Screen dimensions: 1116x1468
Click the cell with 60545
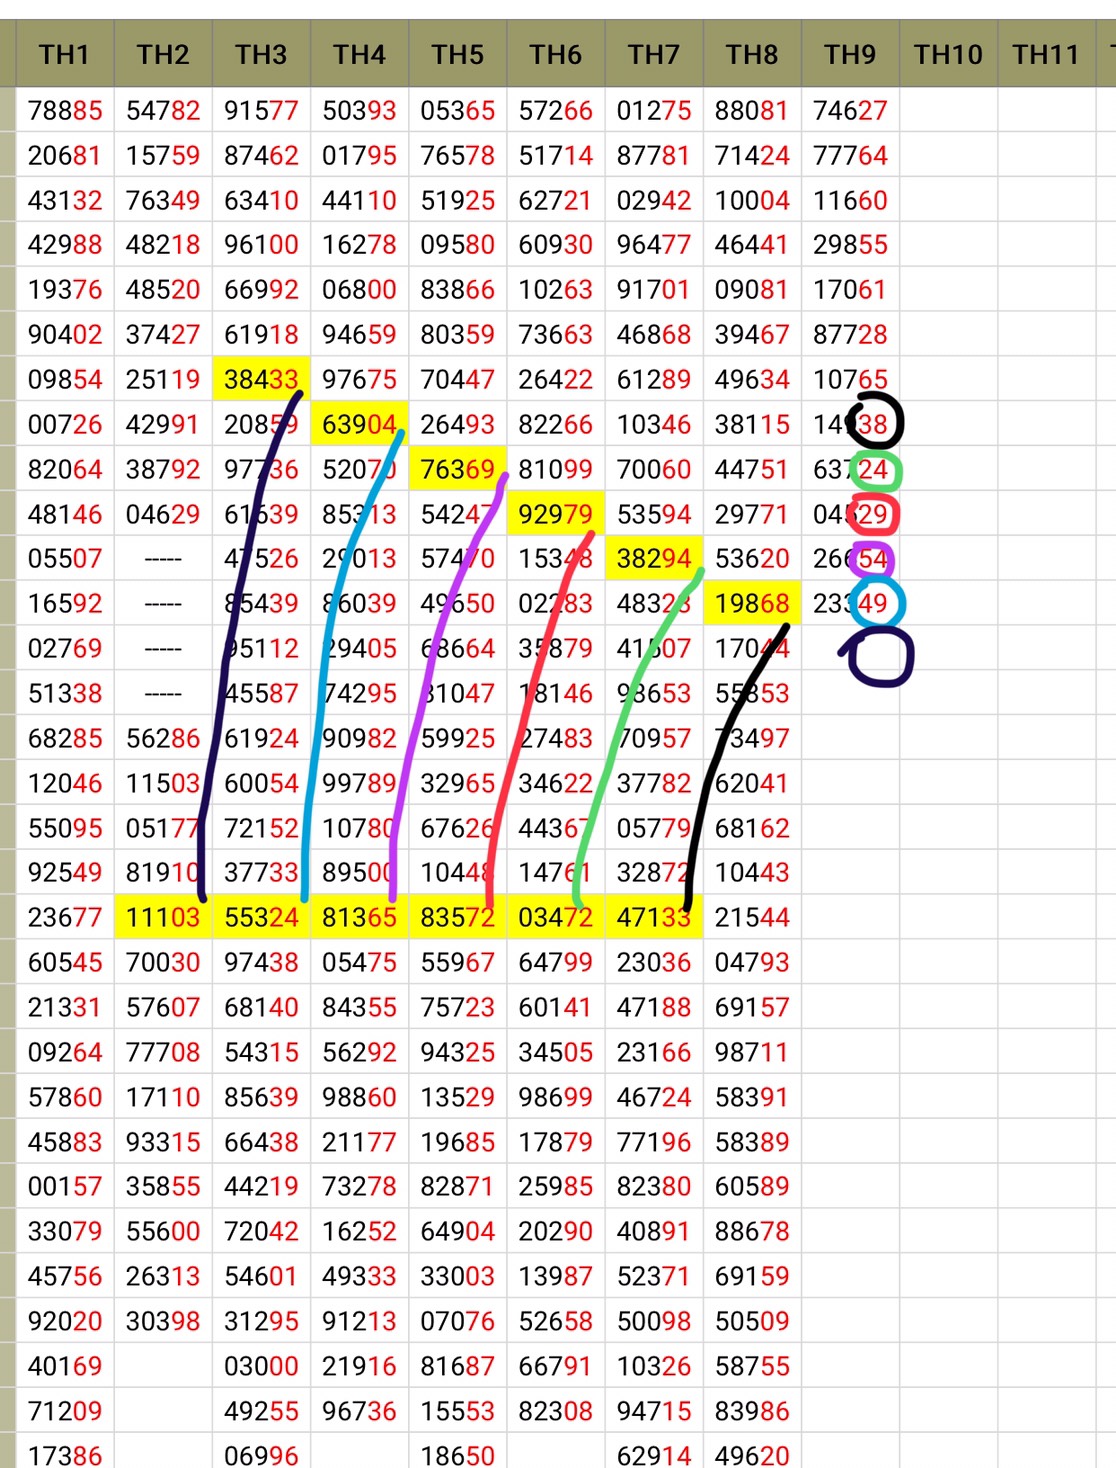tap(65, 962)
